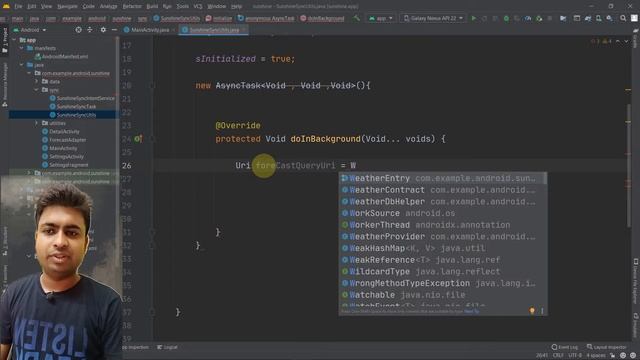
Task: Select SunshineSyncTask in project tree
Action: pyautogui.click(x=73, y=107)
